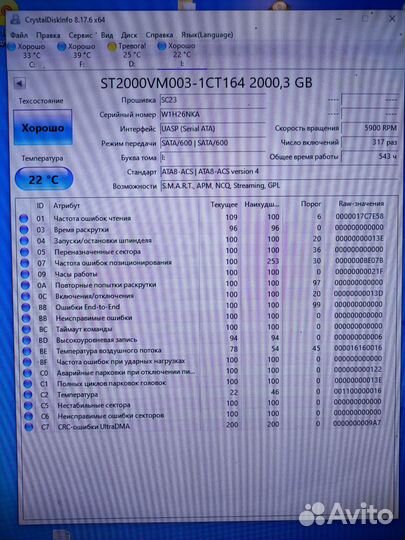Screen dimensions: 405x540
Task: Open the Справка menu
Action: (x=159, y=35)
